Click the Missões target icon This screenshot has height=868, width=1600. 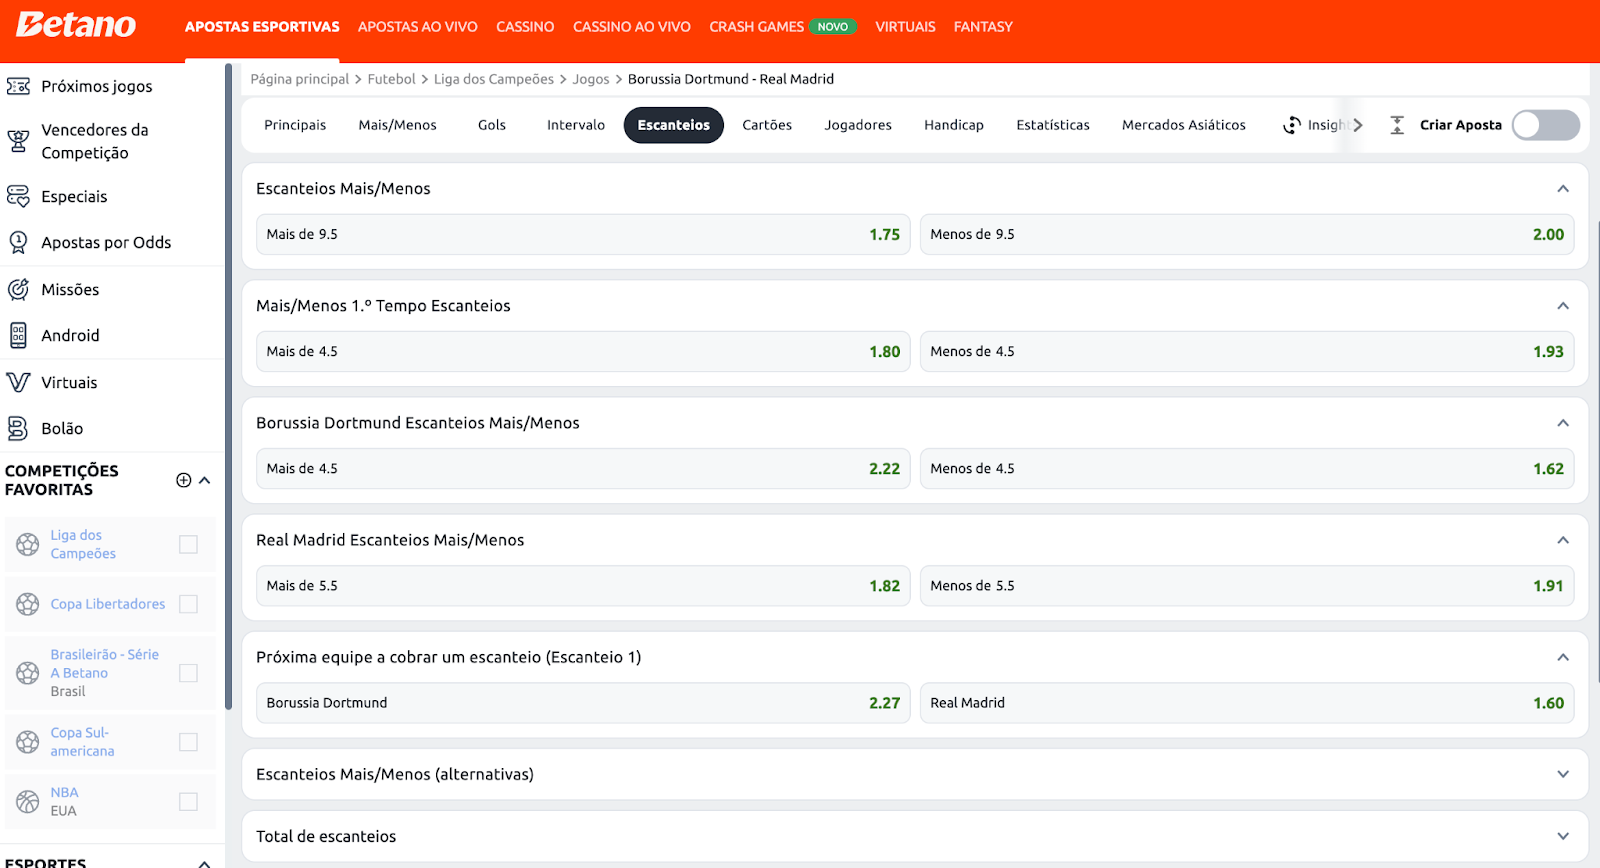18,289
